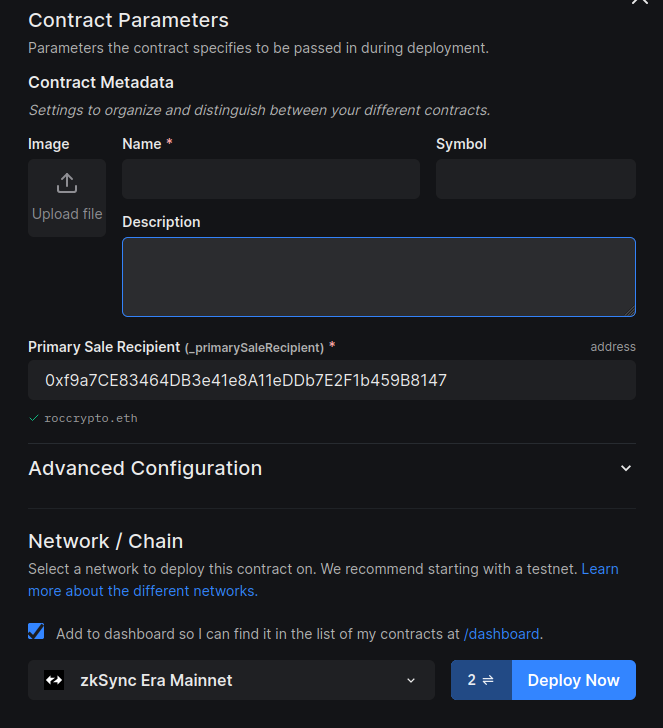Click the network dropdown chevron arrow
The width and height of the screenshot is (663, 728).
[411, 681]
